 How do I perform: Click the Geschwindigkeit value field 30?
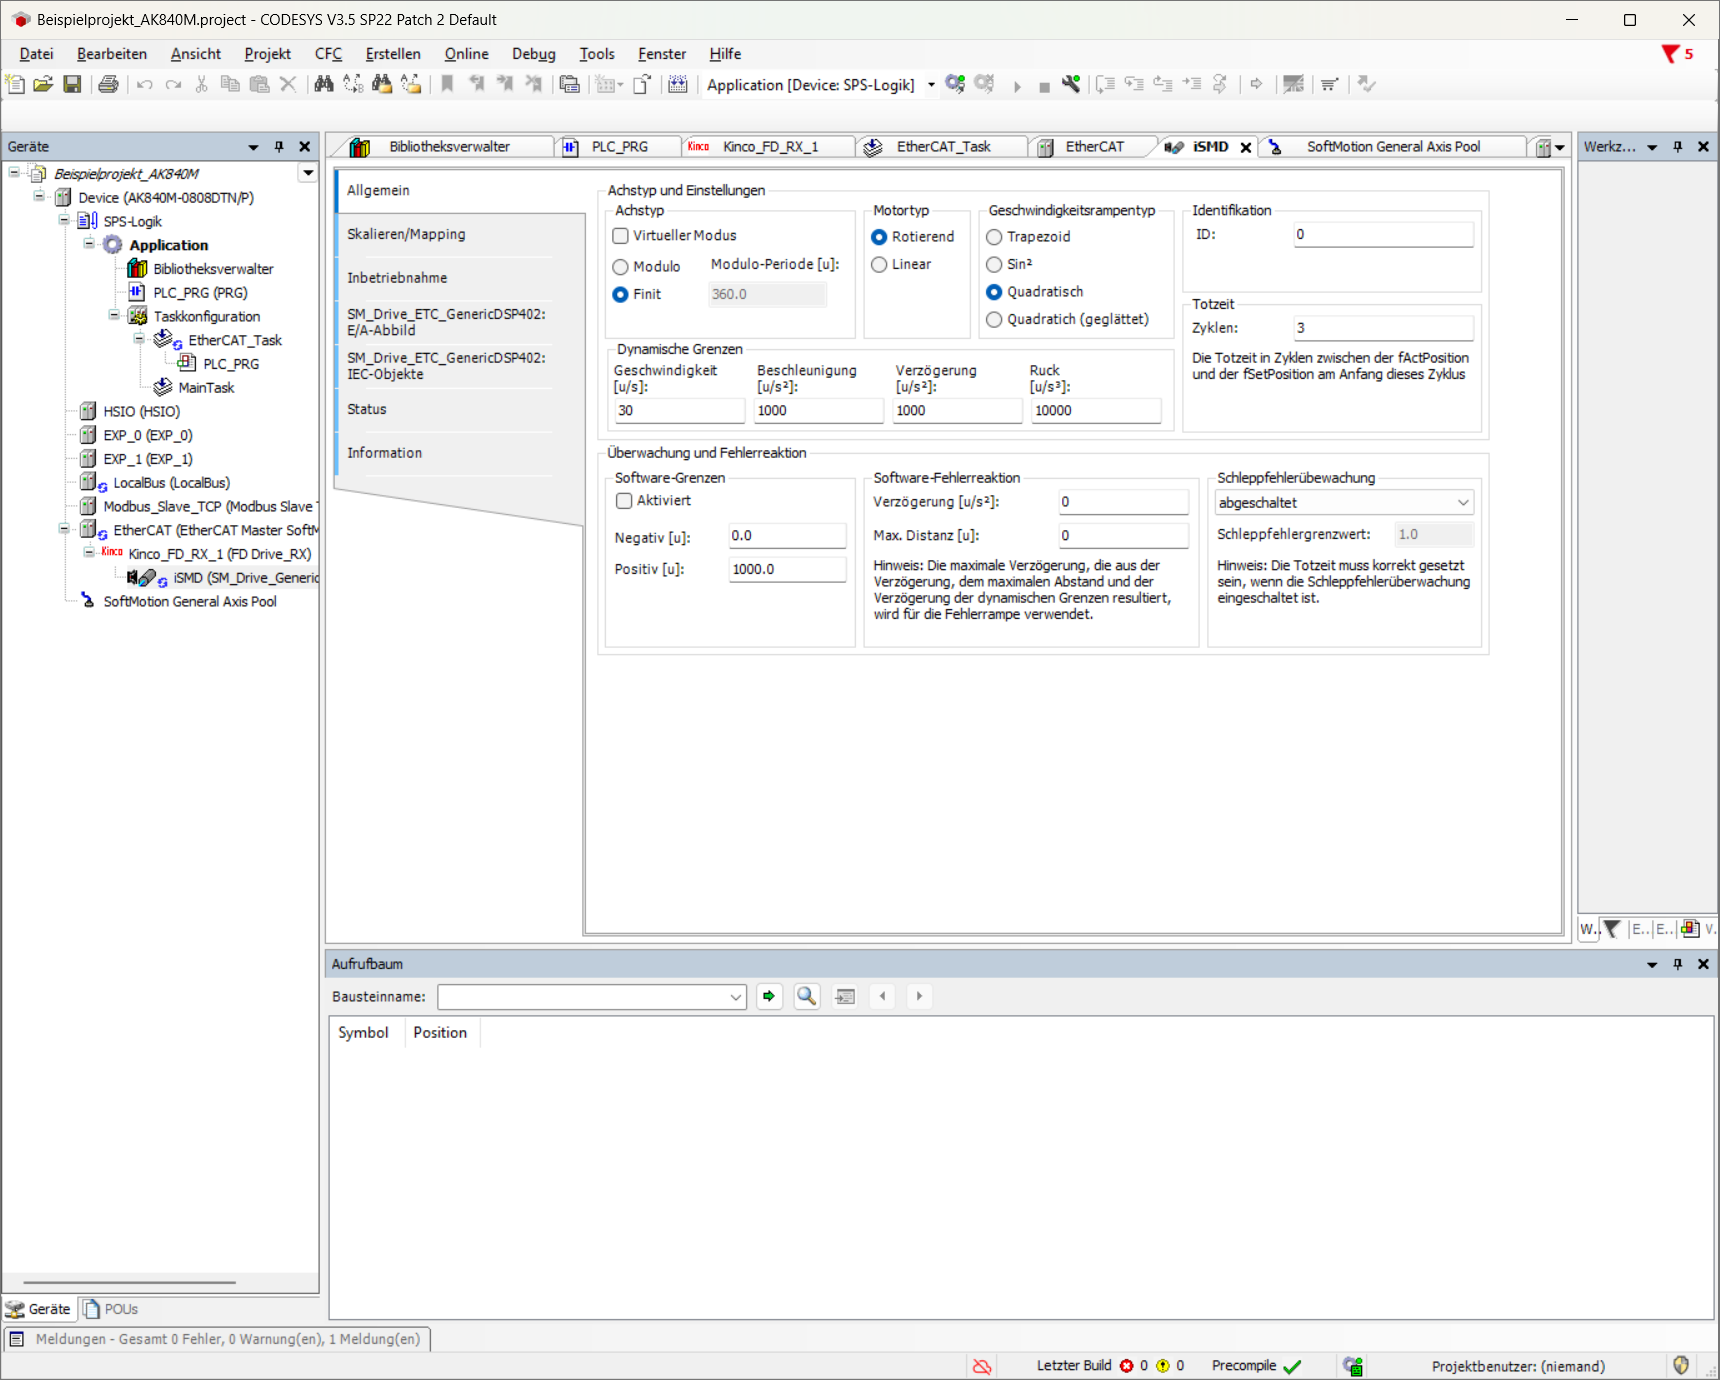[x=679, y=411]
